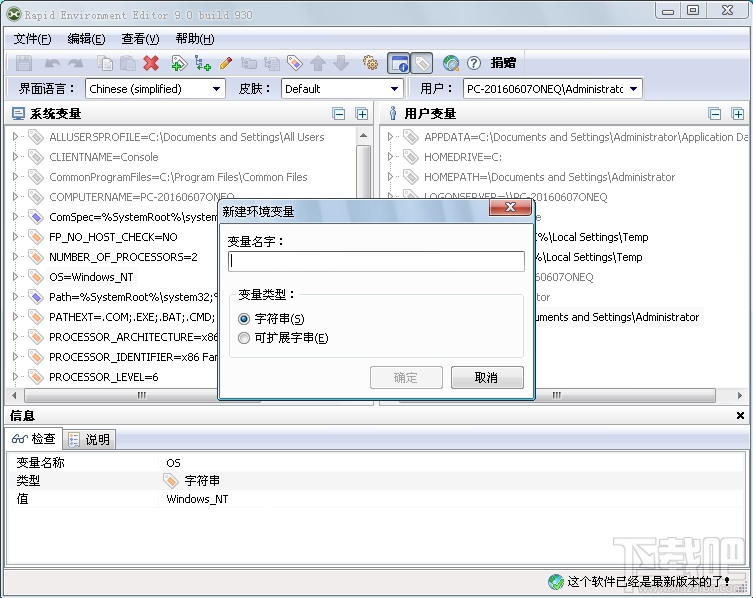Toggle the tag icon button in toolbar

point(422,63)
